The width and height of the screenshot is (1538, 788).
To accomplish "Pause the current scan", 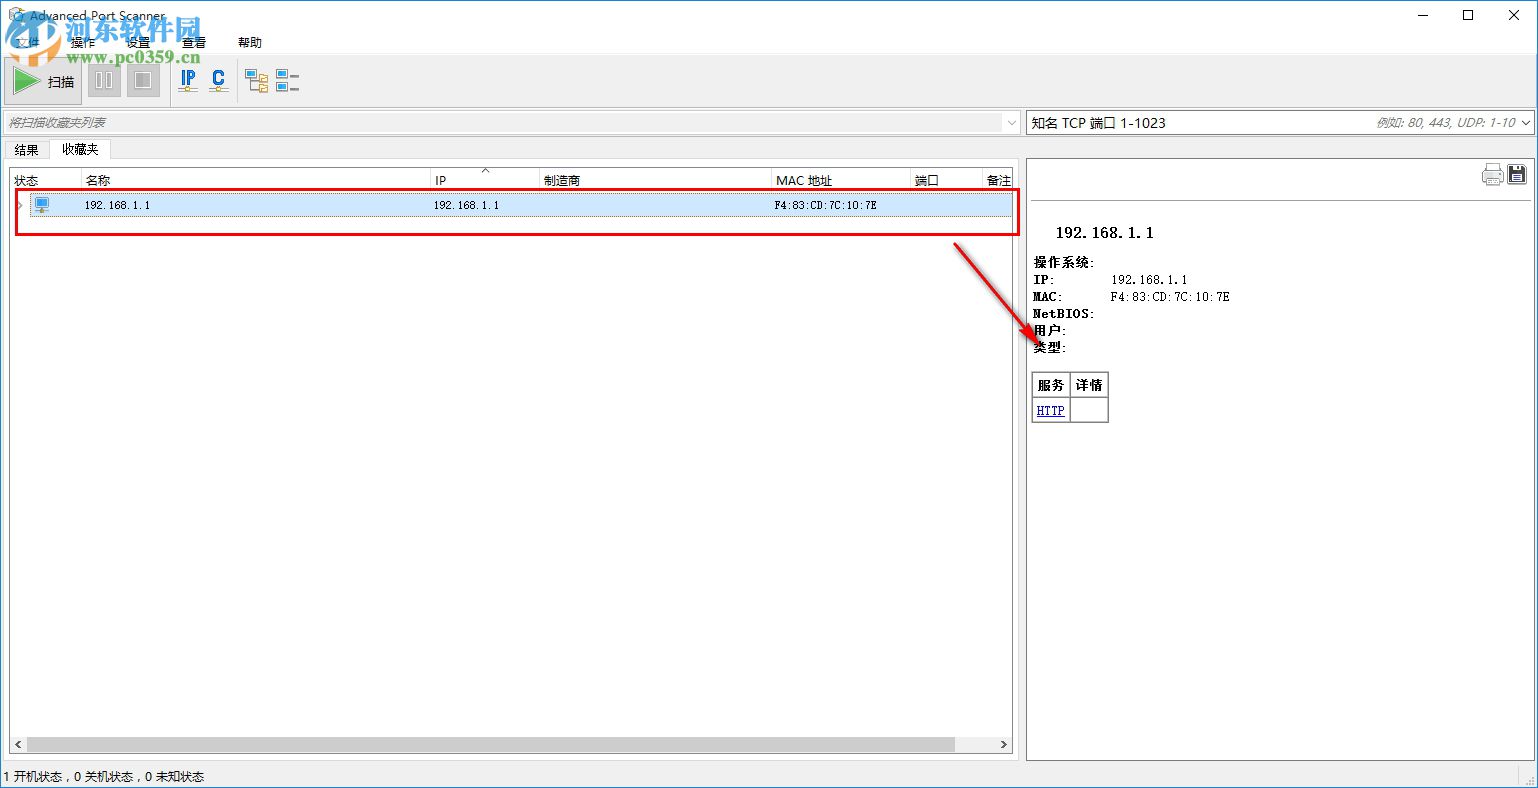I will 103,80.
